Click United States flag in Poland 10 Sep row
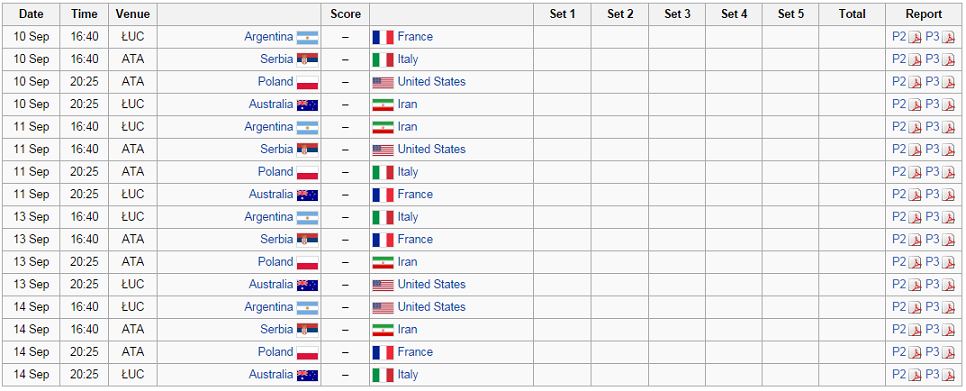 383,82
